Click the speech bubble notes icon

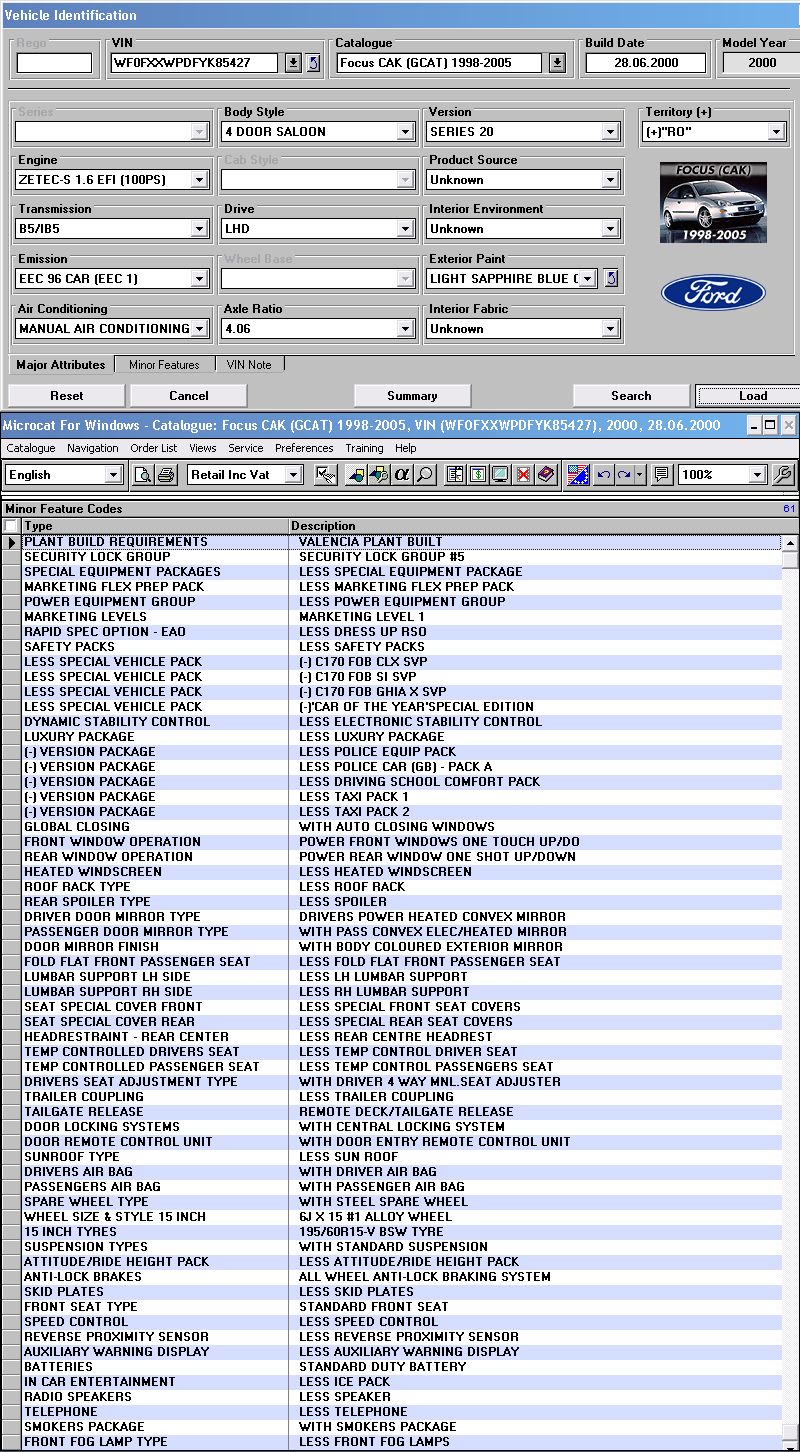[661, 475]
